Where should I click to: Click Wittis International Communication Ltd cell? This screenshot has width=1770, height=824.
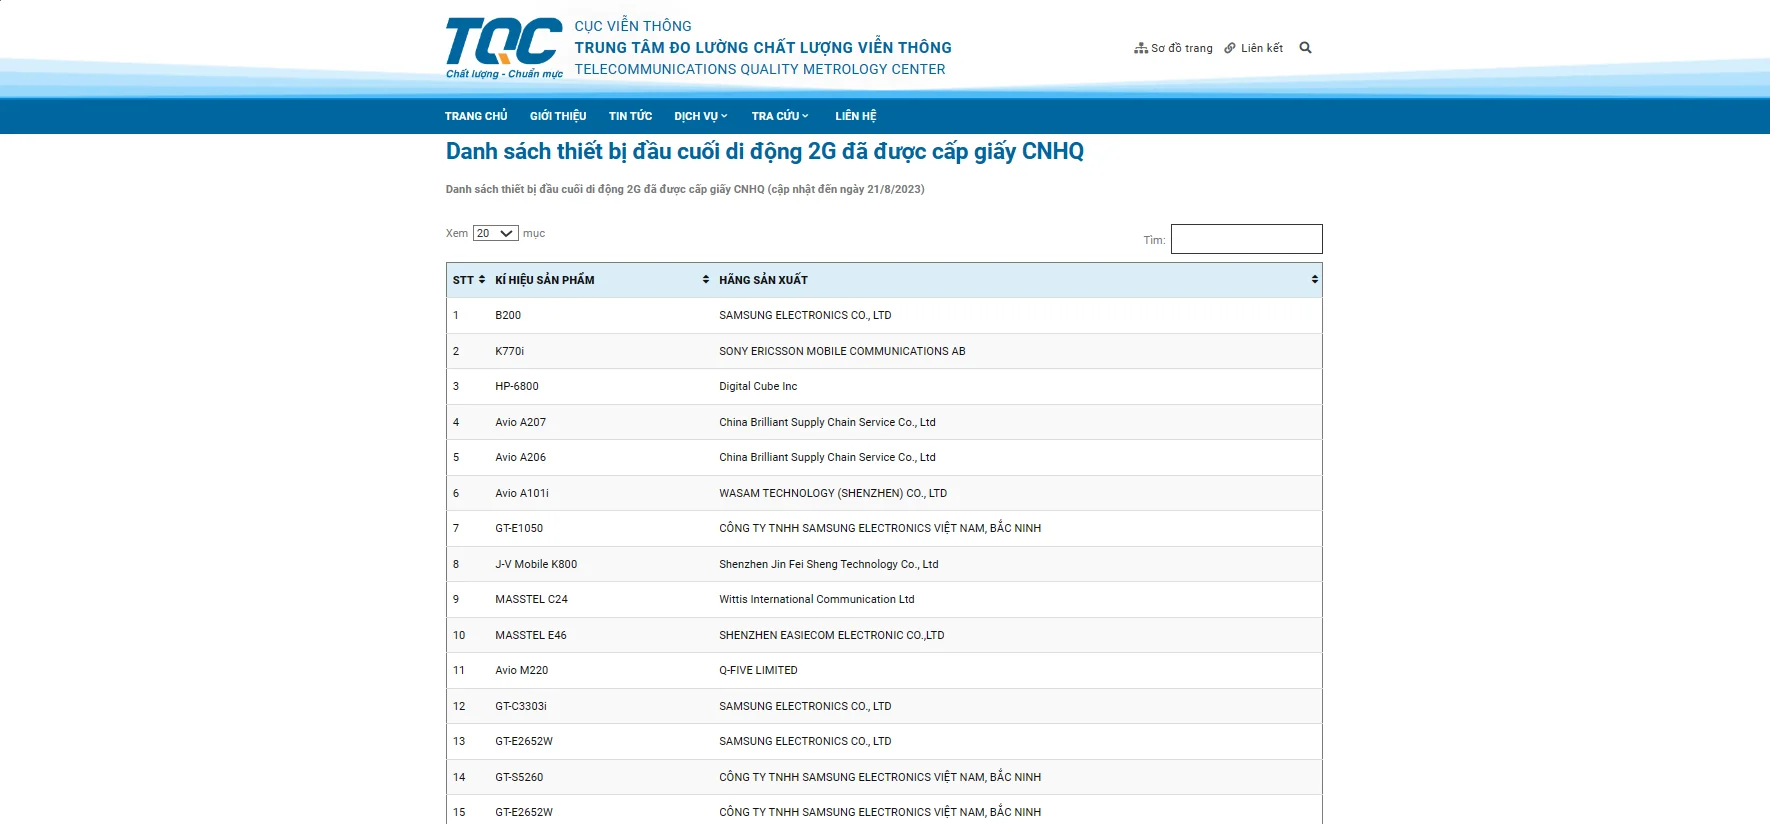tap(817, 599)
